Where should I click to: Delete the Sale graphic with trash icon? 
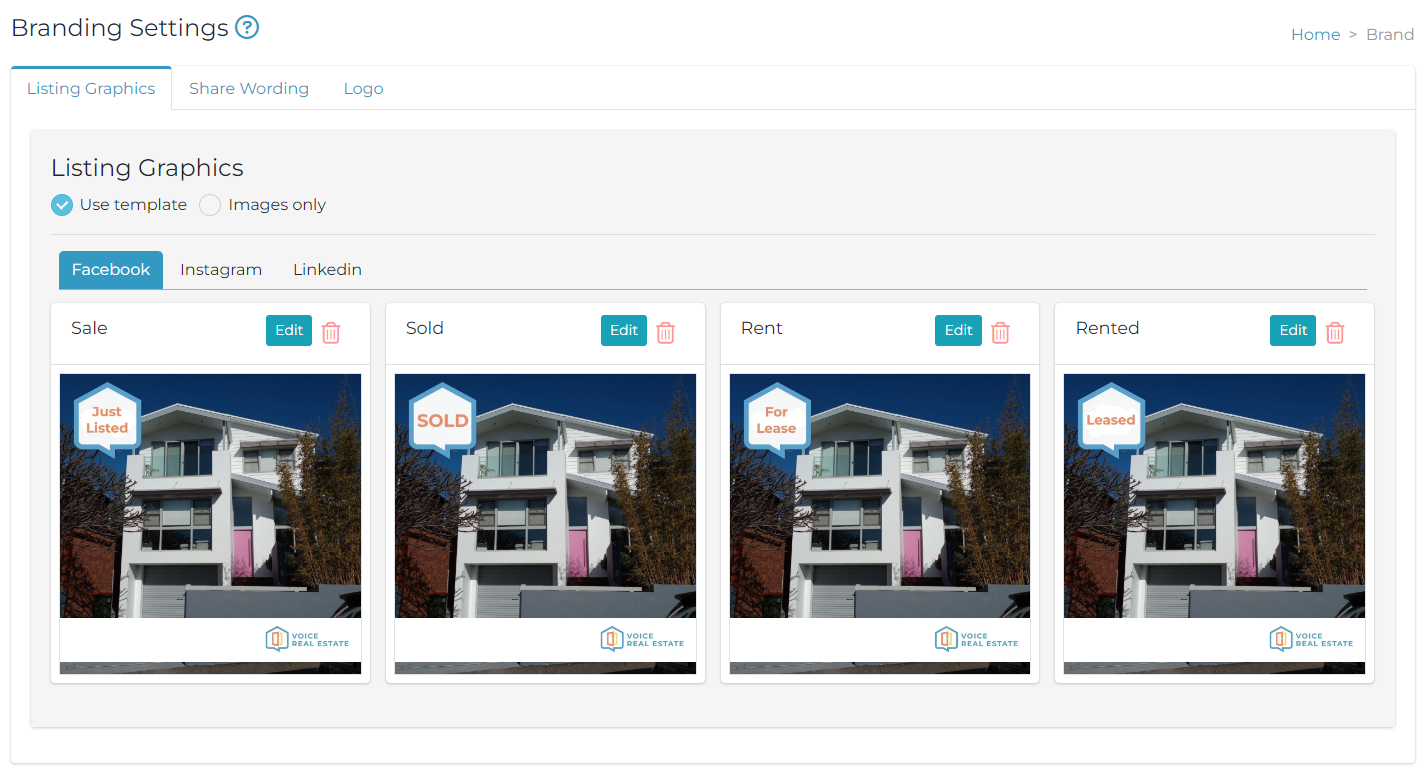[x=331, y=333]
